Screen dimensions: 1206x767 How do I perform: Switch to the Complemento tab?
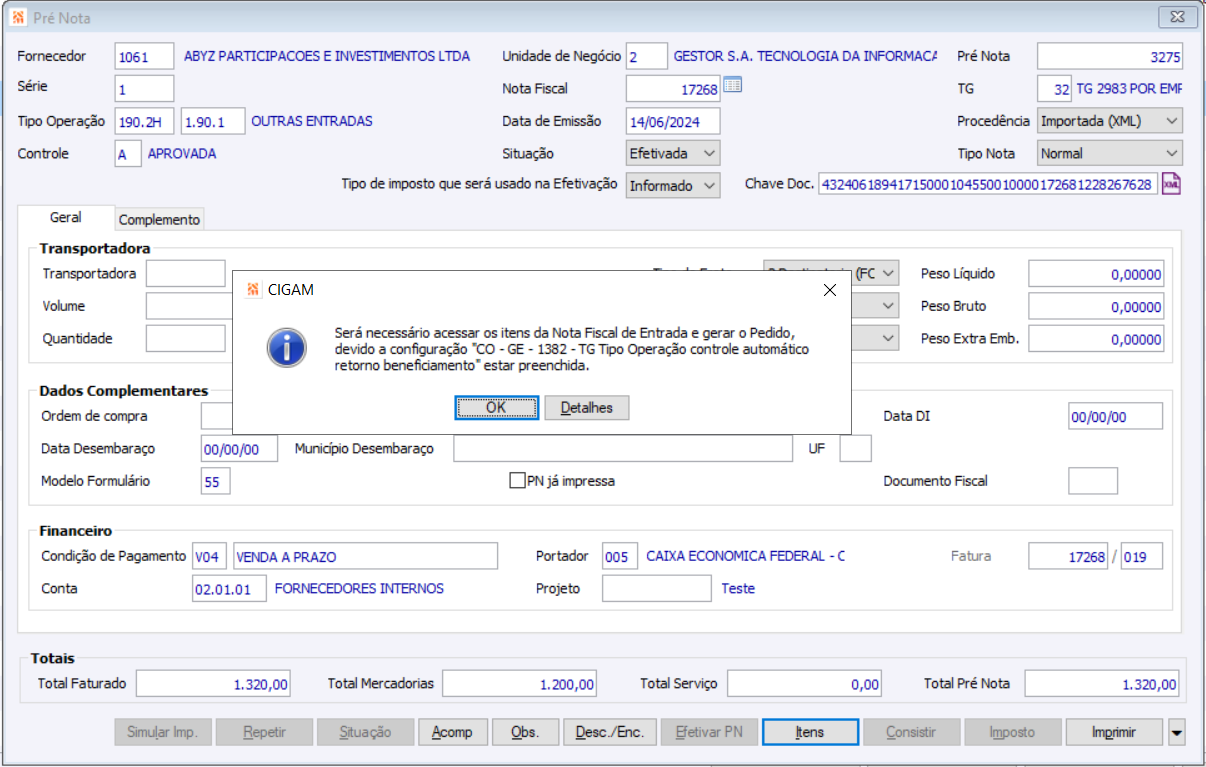pyautogui.click(x=159, y=219)
